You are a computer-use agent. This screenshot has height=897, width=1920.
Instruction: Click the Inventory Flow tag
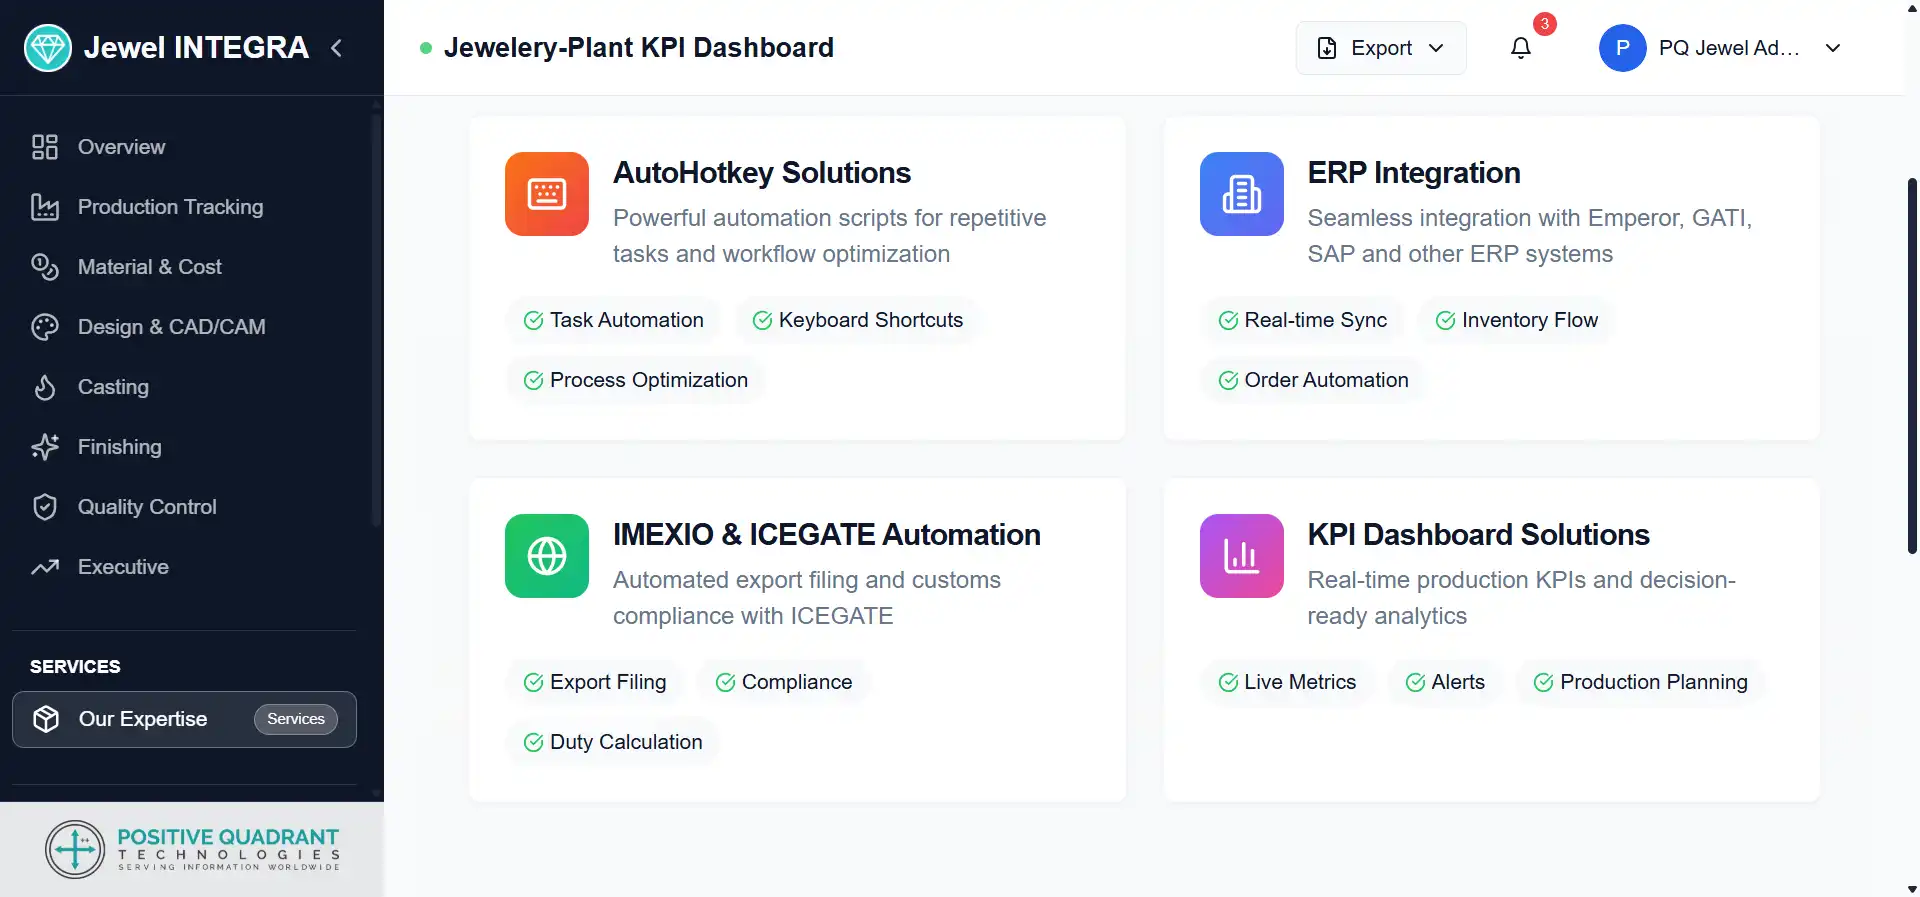click(x=1516, y=320)
